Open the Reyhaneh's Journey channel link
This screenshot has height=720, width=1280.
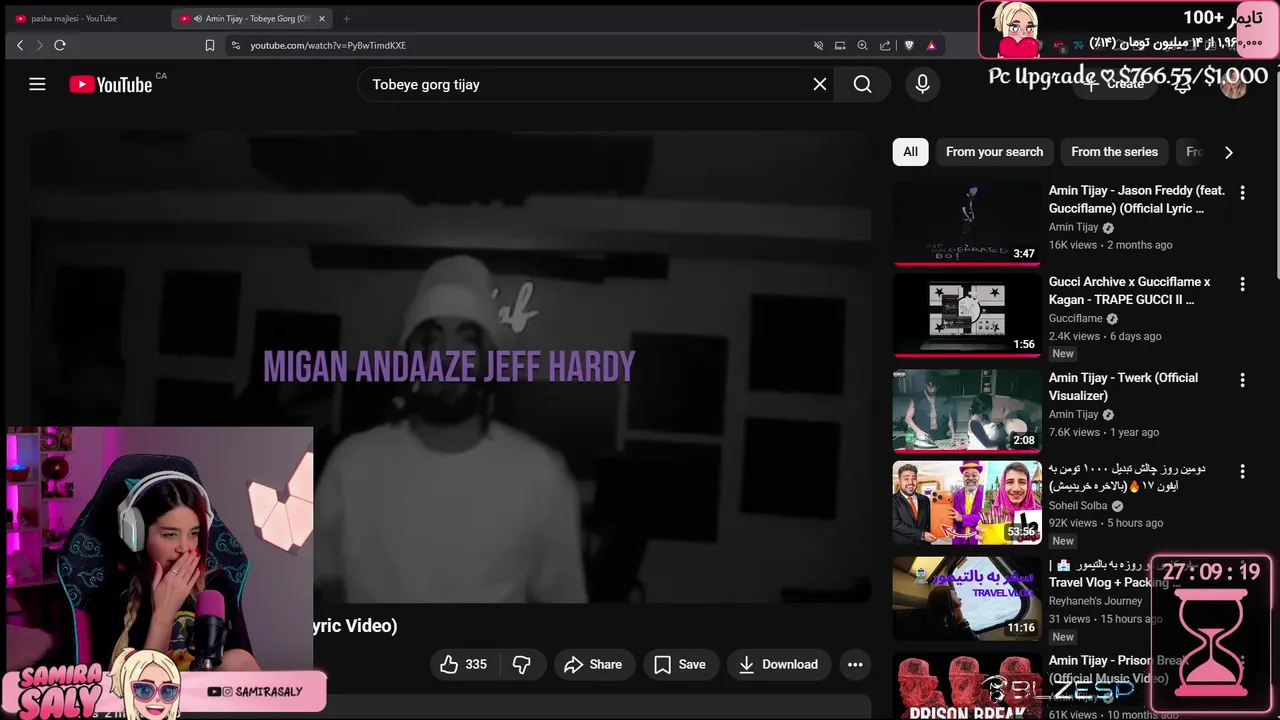(1095, 601)
